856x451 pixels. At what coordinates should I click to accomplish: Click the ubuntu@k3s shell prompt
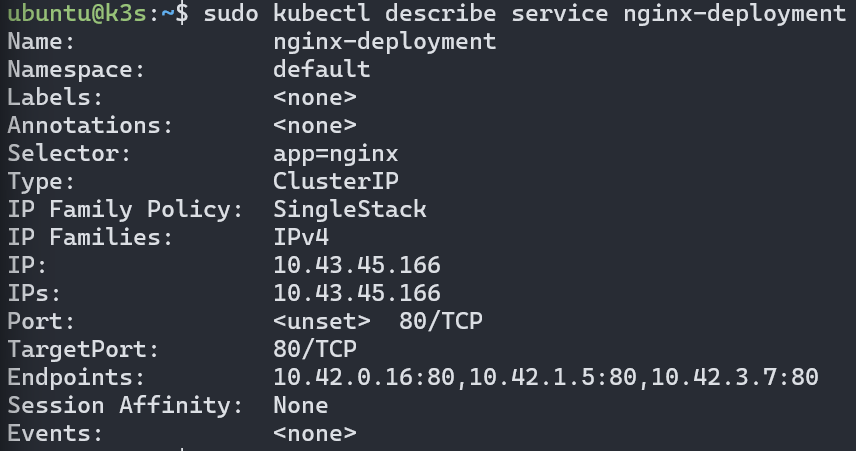(x=82, y=14)
